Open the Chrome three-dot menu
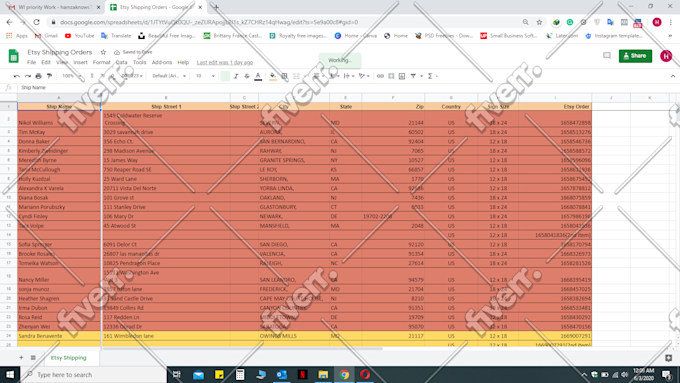 pyautogui.click(x=671, y=22)
